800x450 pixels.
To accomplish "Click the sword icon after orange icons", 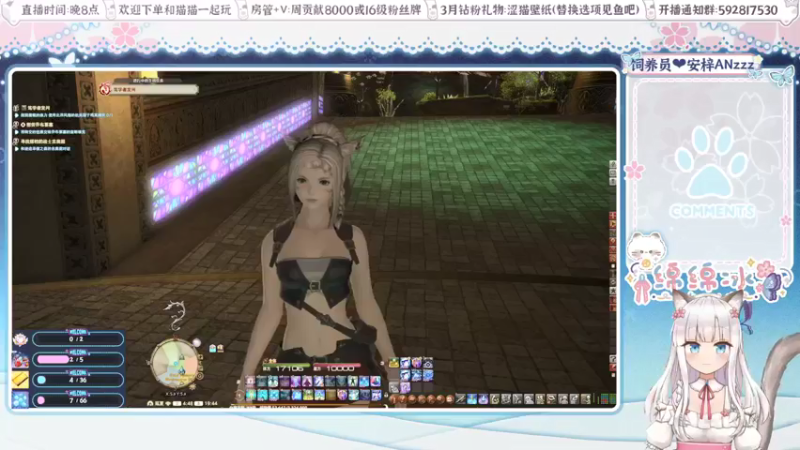I will (460, 399).
